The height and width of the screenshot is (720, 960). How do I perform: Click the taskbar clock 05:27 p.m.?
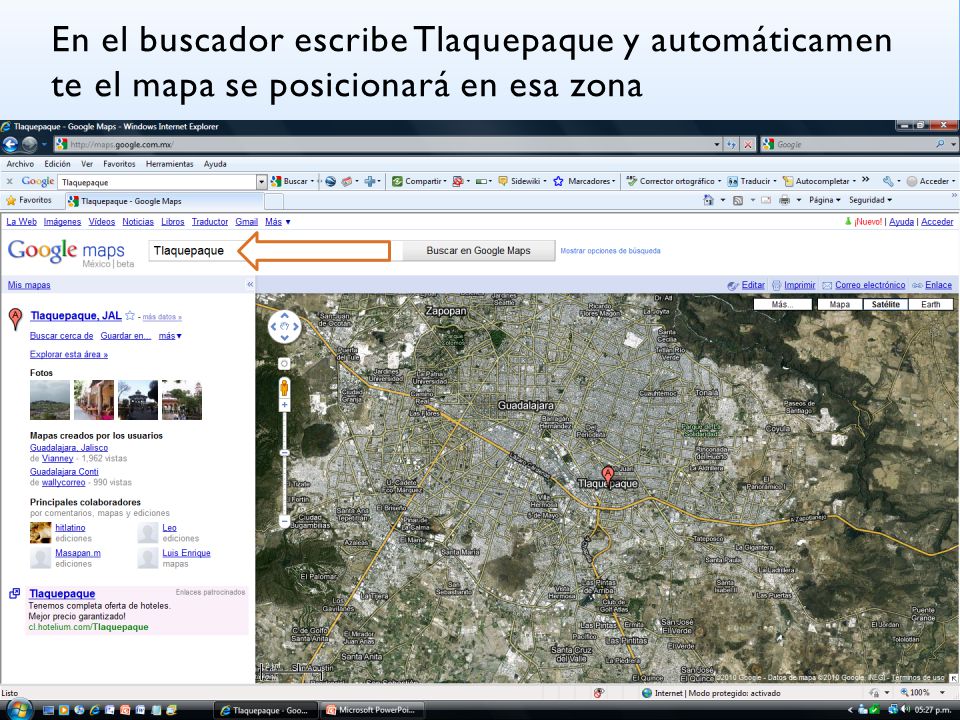[x=932, y=710]
